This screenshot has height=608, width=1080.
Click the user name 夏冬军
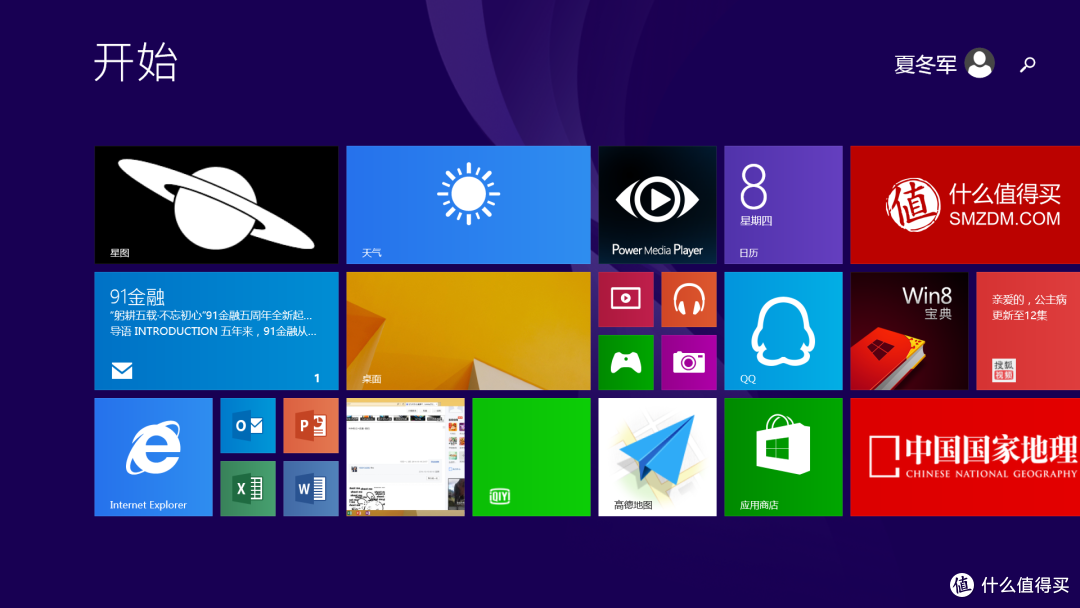[925, 64]
